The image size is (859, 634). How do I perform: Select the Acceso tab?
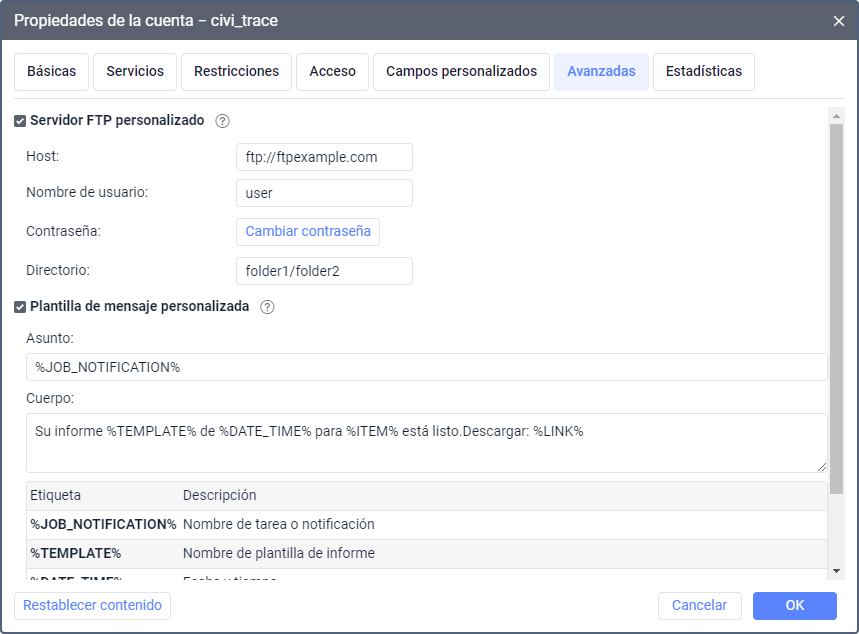(332, 72)
